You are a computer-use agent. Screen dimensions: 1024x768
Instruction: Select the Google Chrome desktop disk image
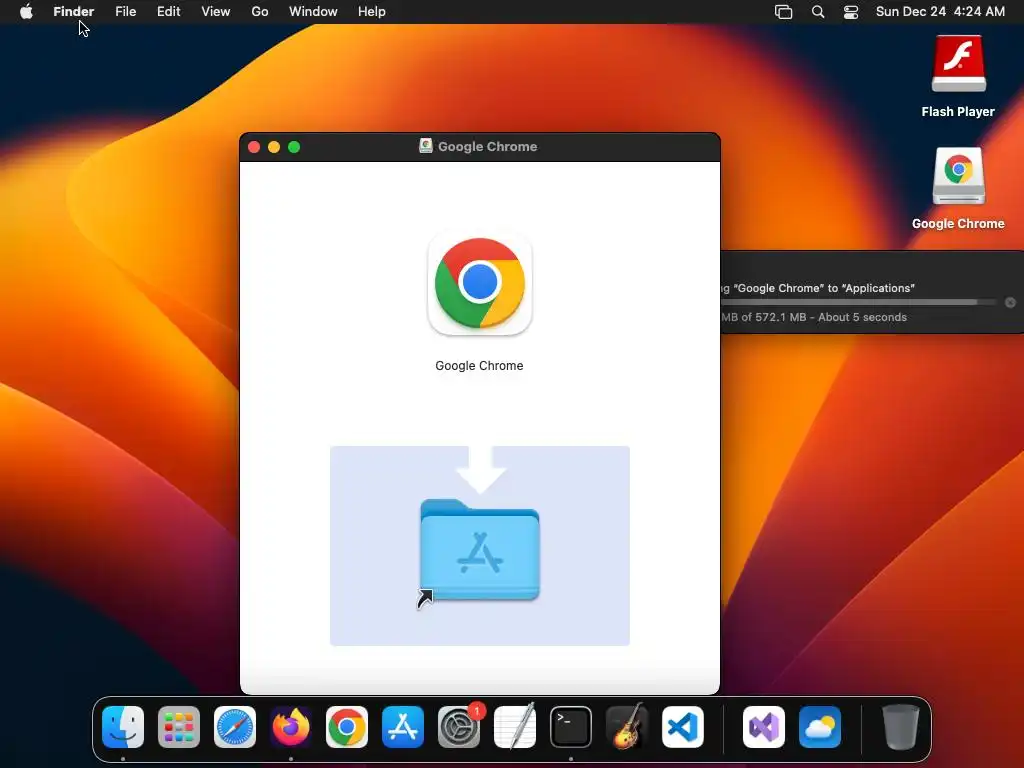958,176
